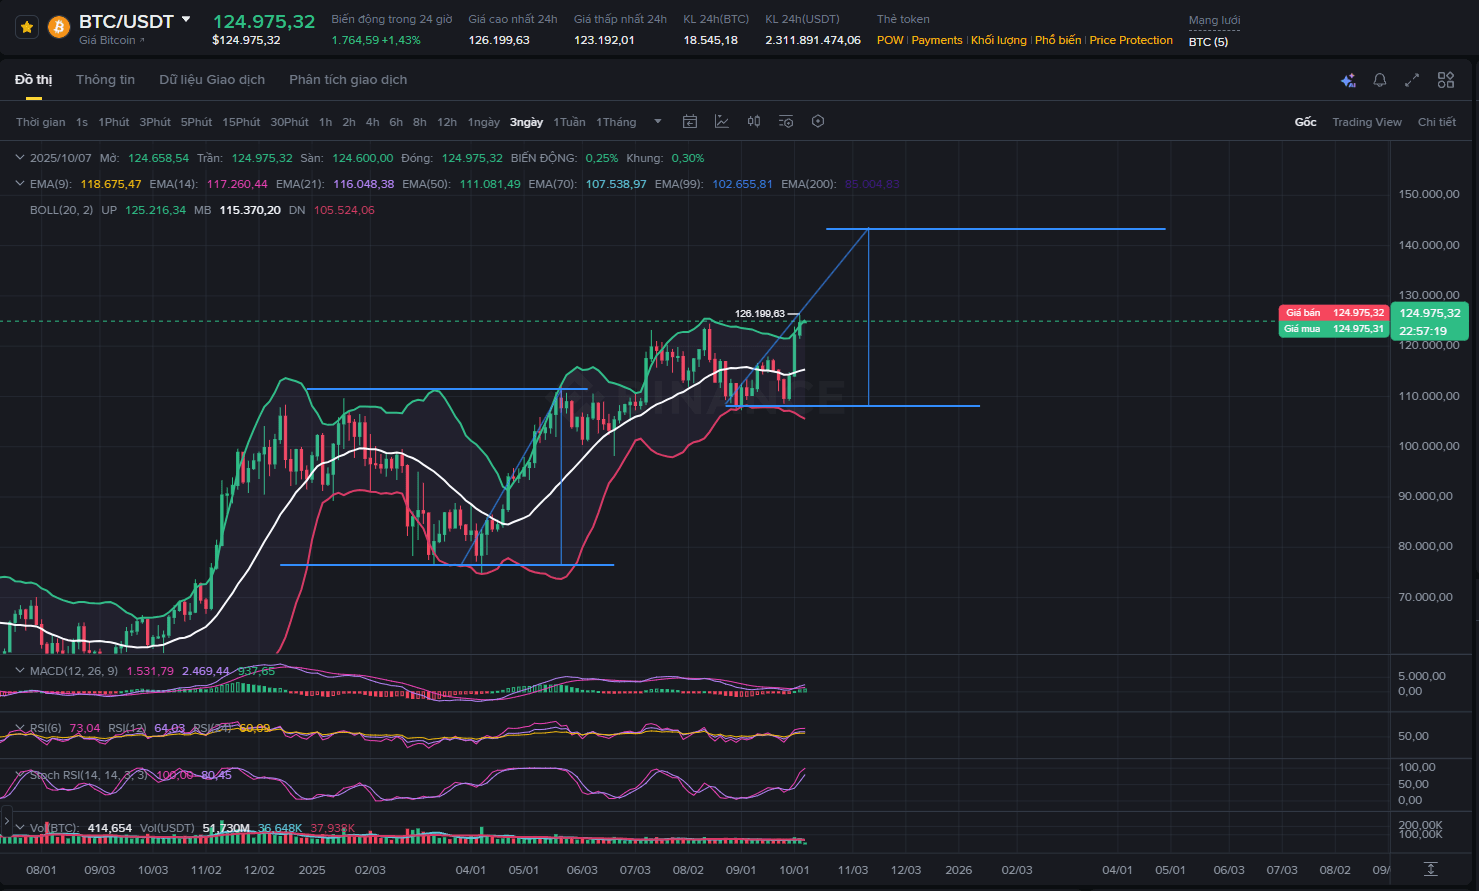Expand the chart to fullscreen with arrows icon
1479x891 pixels.
pos(1412,80)
